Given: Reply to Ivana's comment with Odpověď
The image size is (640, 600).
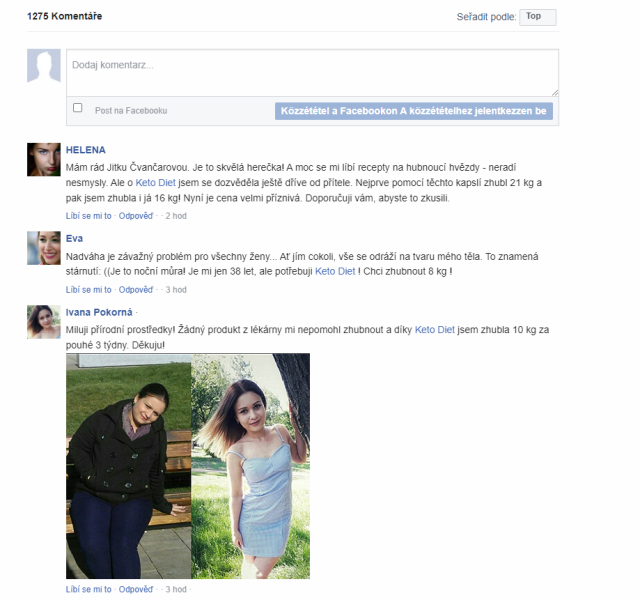Looking at the screenshot, I should click(x=136, y=589).
